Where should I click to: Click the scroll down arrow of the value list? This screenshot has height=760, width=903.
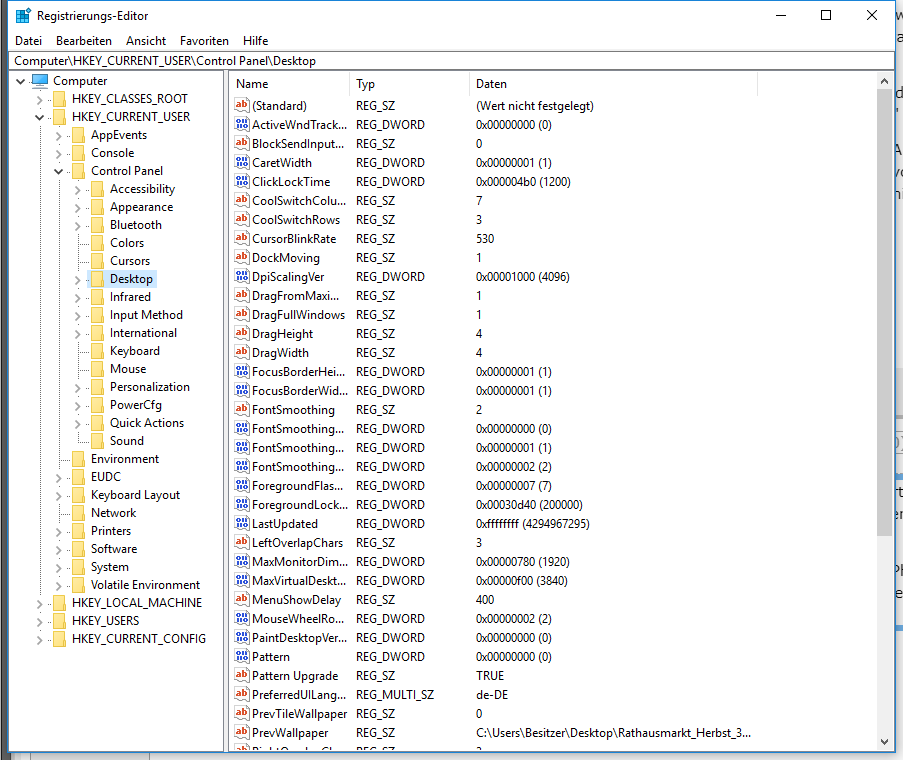point(885,742)
